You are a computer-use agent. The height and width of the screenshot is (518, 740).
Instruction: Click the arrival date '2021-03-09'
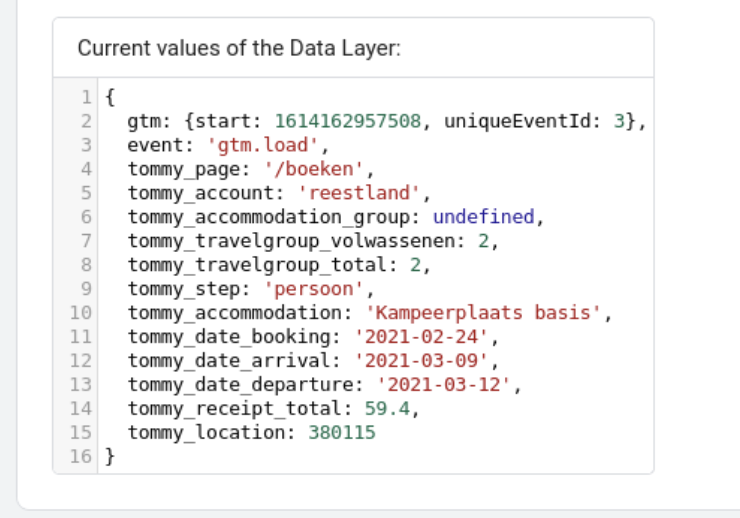tap(421, 361)
